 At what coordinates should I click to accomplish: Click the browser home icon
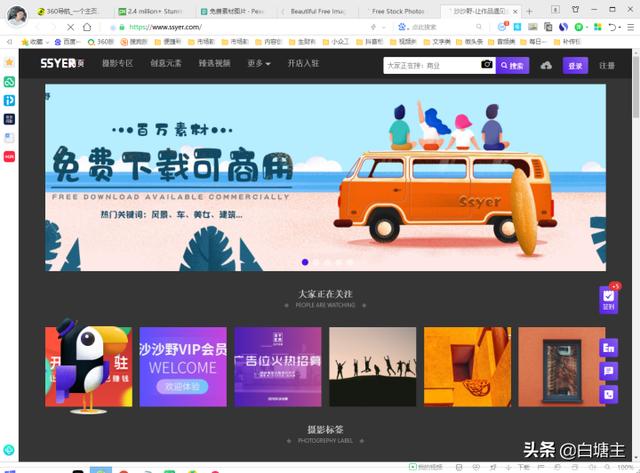pyautogui.click(x=87, y=27)
